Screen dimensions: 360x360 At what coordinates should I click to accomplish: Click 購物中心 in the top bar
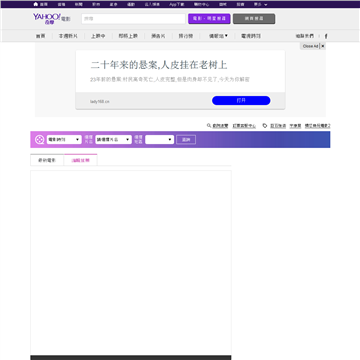202,4
